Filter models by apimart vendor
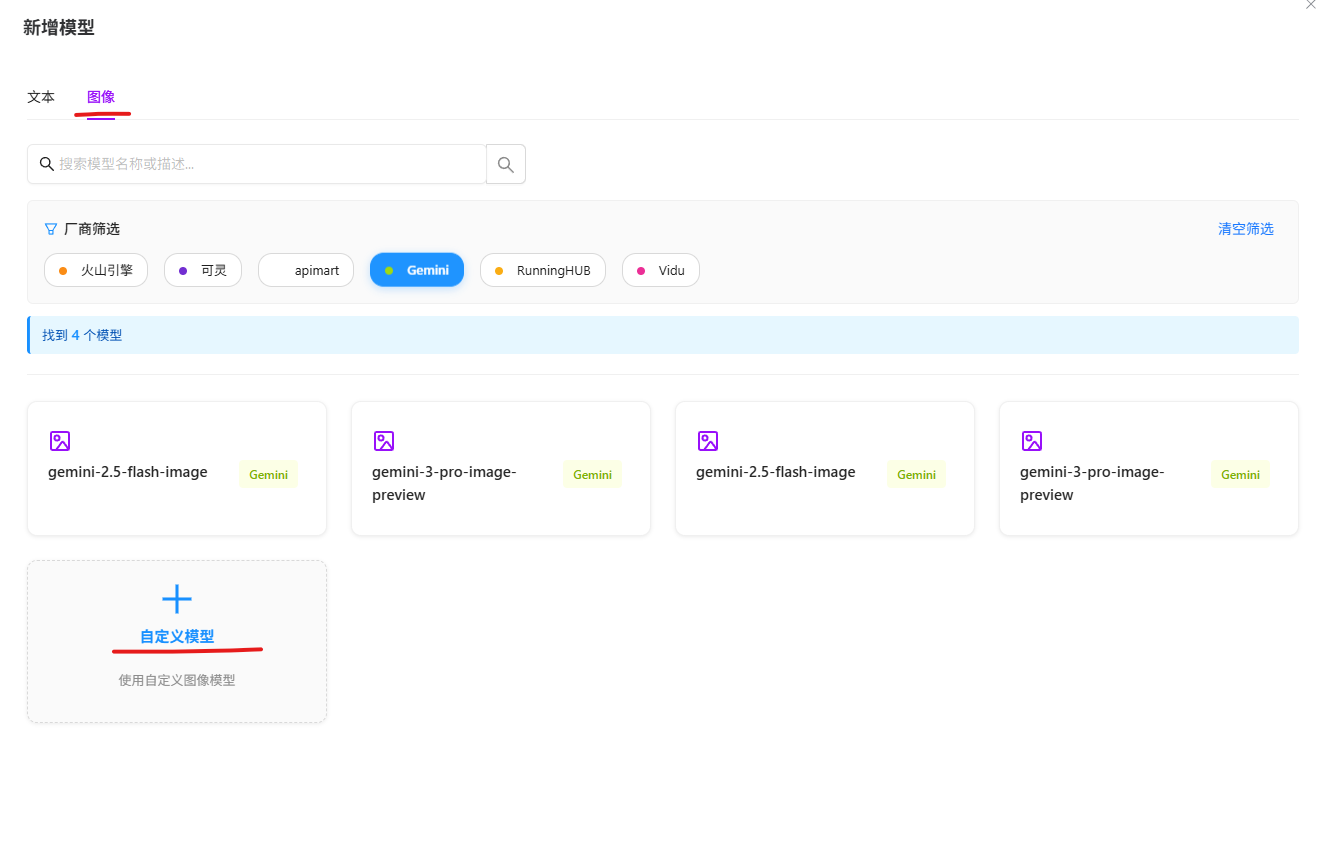1321x847 pixels. [306, 270]
